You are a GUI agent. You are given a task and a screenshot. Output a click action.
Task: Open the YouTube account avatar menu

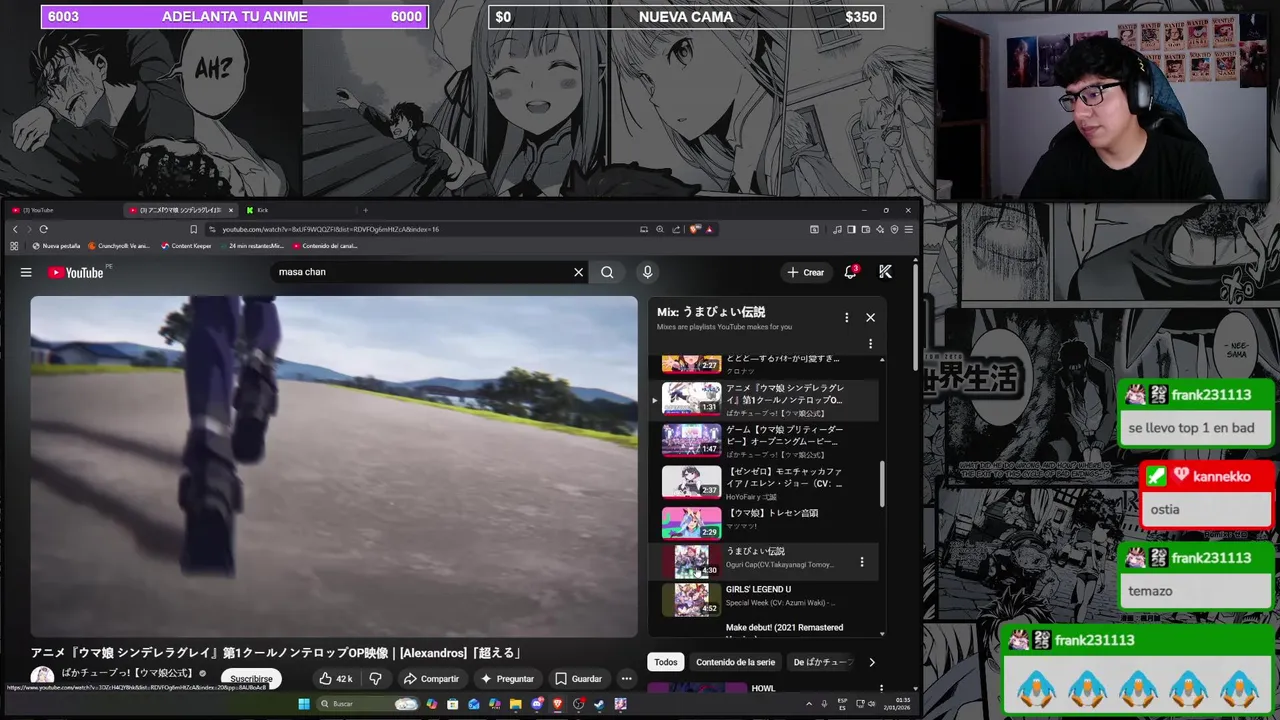[x=885, y=272]
